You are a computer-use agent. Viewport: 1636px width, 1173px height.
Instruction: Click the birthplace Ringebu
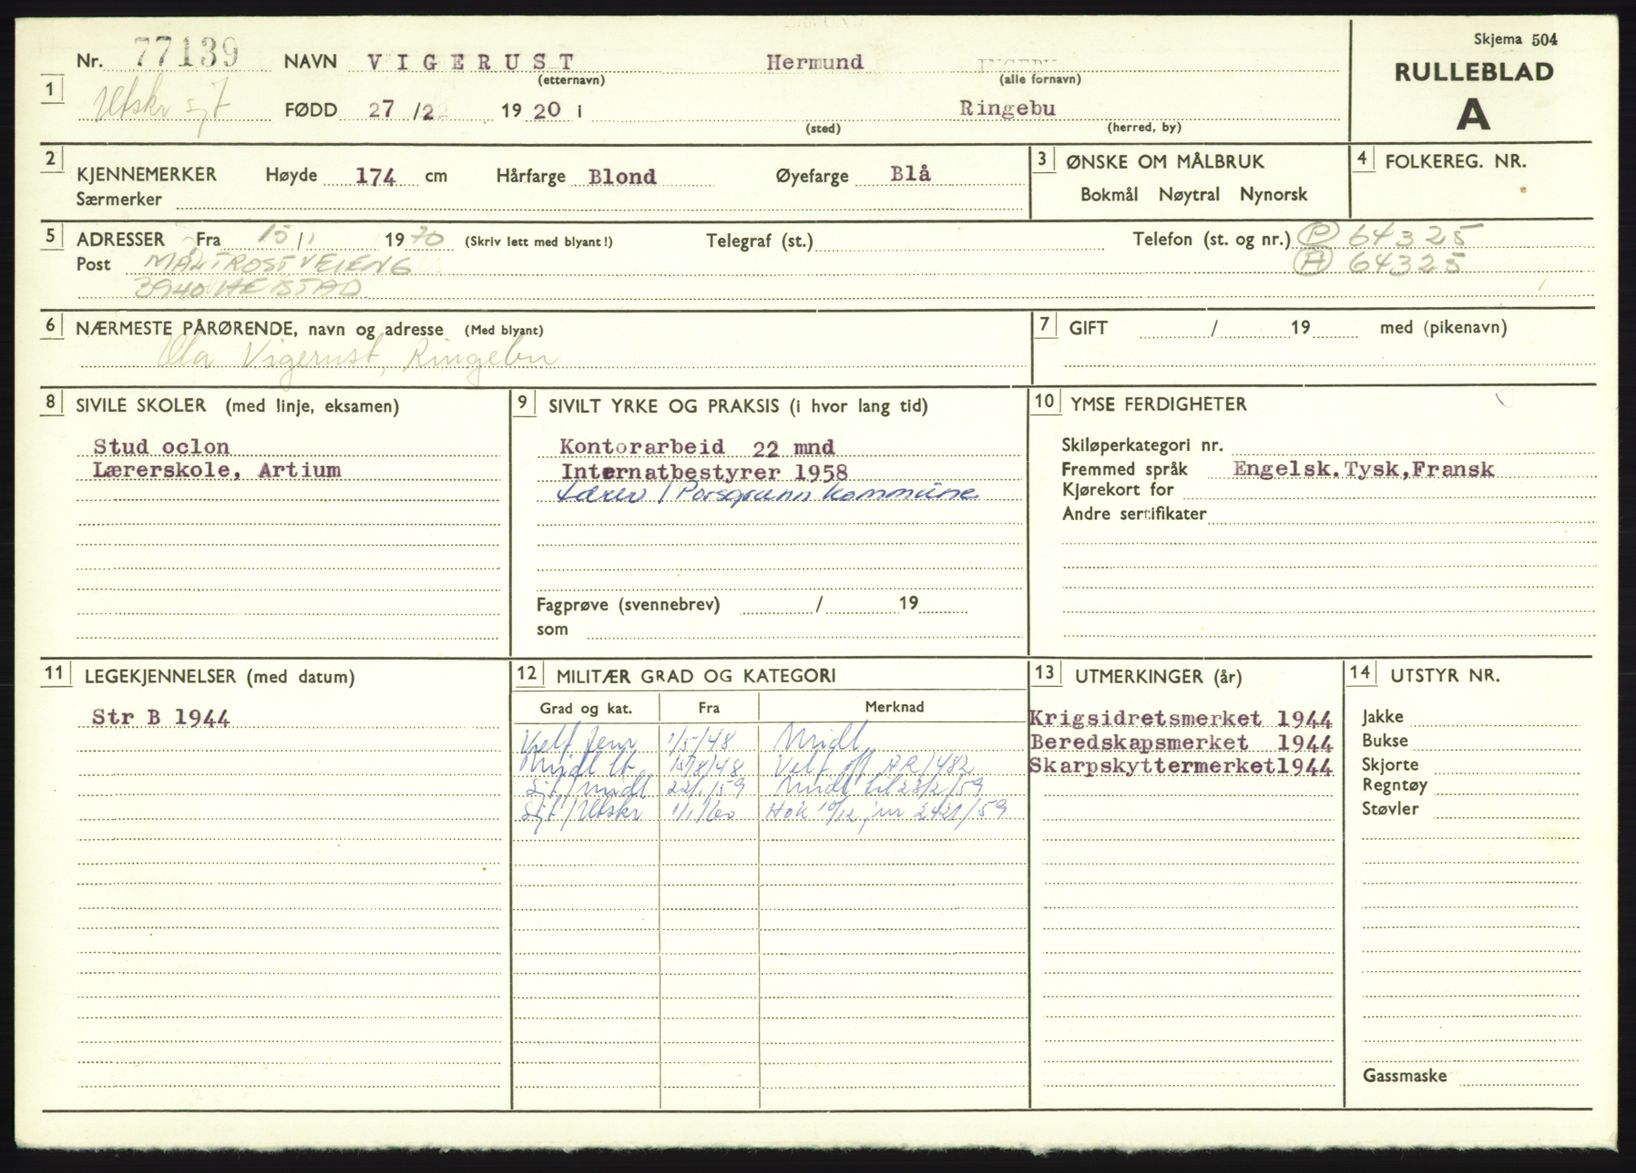pyautogui.click(x=1006, y=109)
